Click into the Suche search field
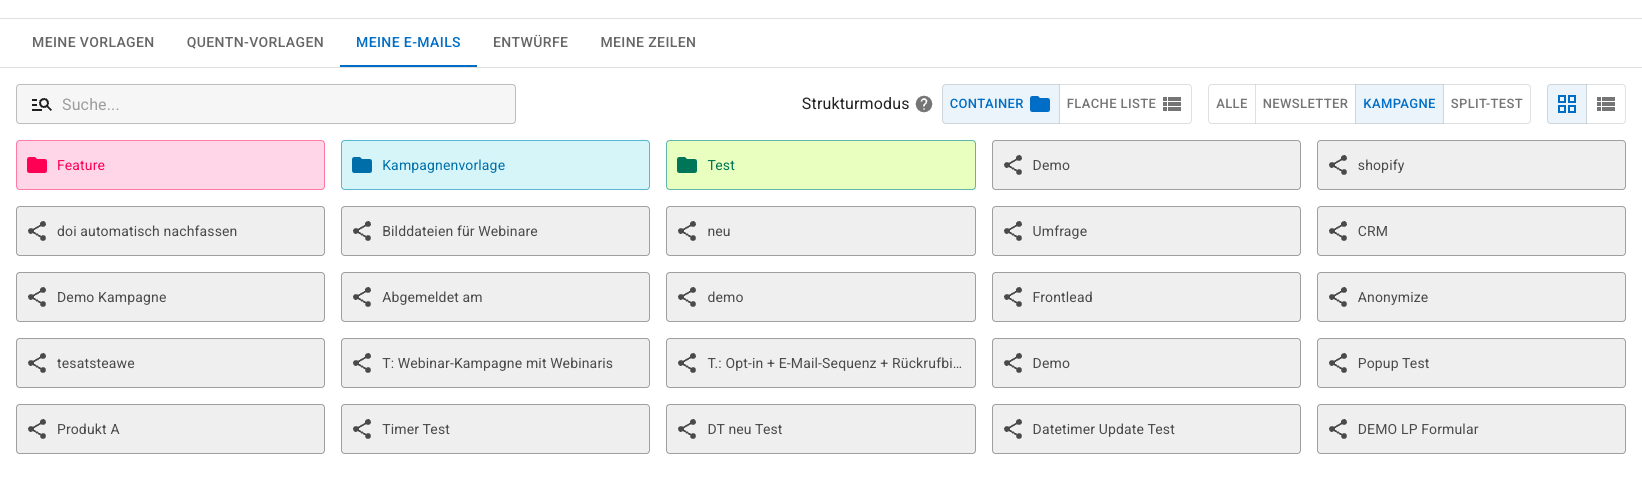Image resolution: width=1642 pixels, height=498 pixels. (x=266, y=104)
